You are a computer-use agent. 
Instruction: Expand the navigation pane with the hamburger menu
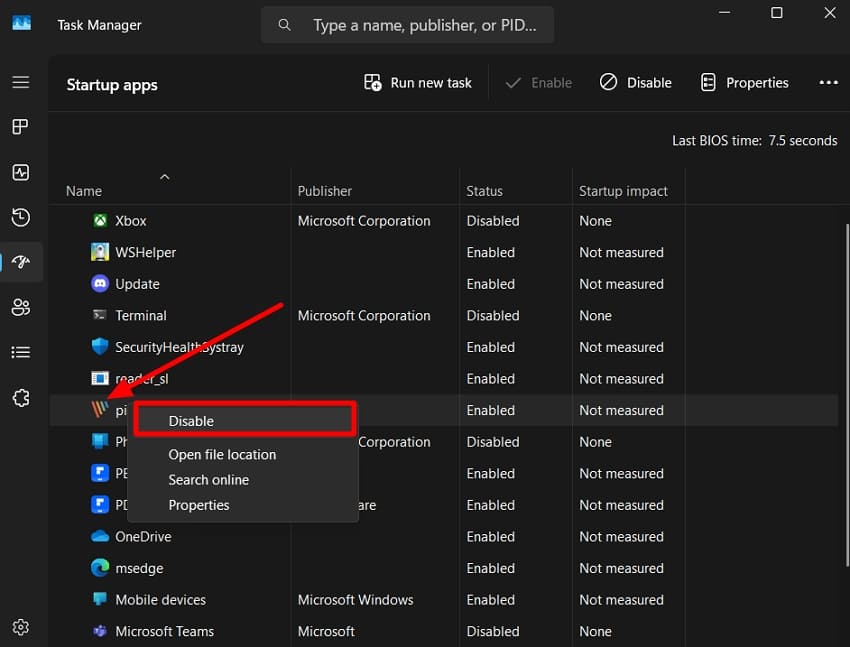[x=21, y=82]
